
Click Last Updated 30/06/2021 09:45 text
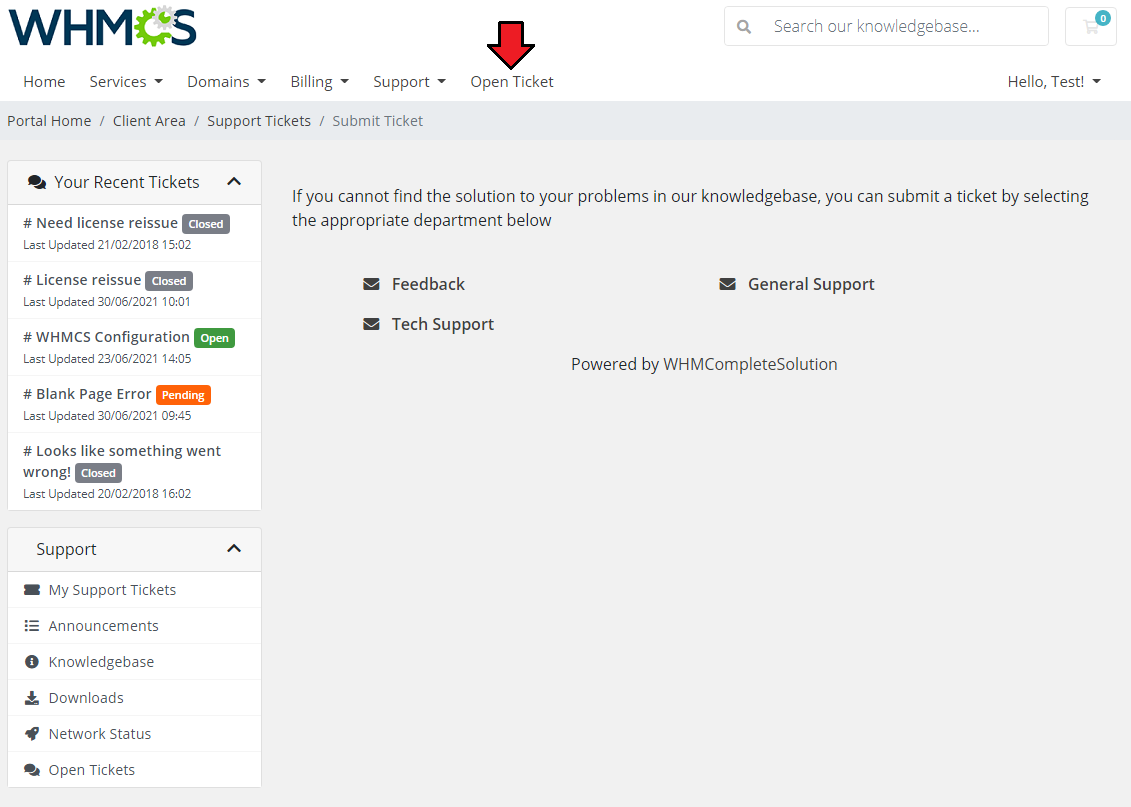click(107, 415)
